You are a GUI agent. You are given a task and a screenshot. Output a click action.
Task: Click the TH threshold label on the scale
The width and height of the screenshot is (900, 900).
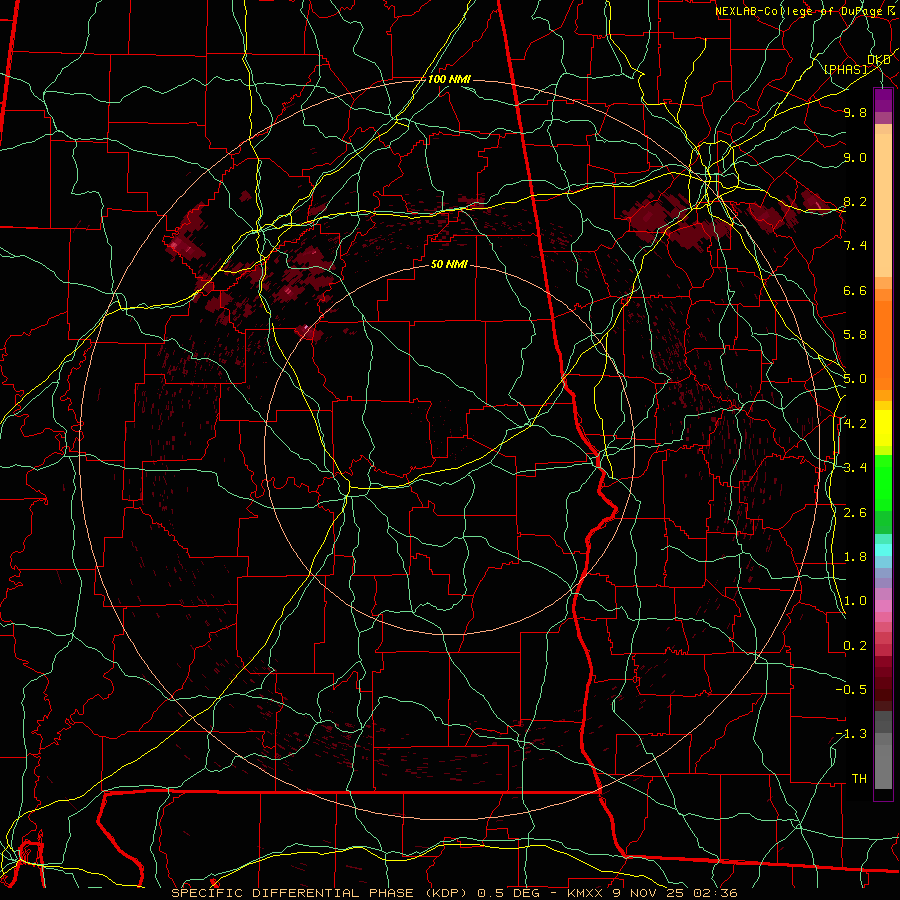pyautogui.click(x=859, y=778)
